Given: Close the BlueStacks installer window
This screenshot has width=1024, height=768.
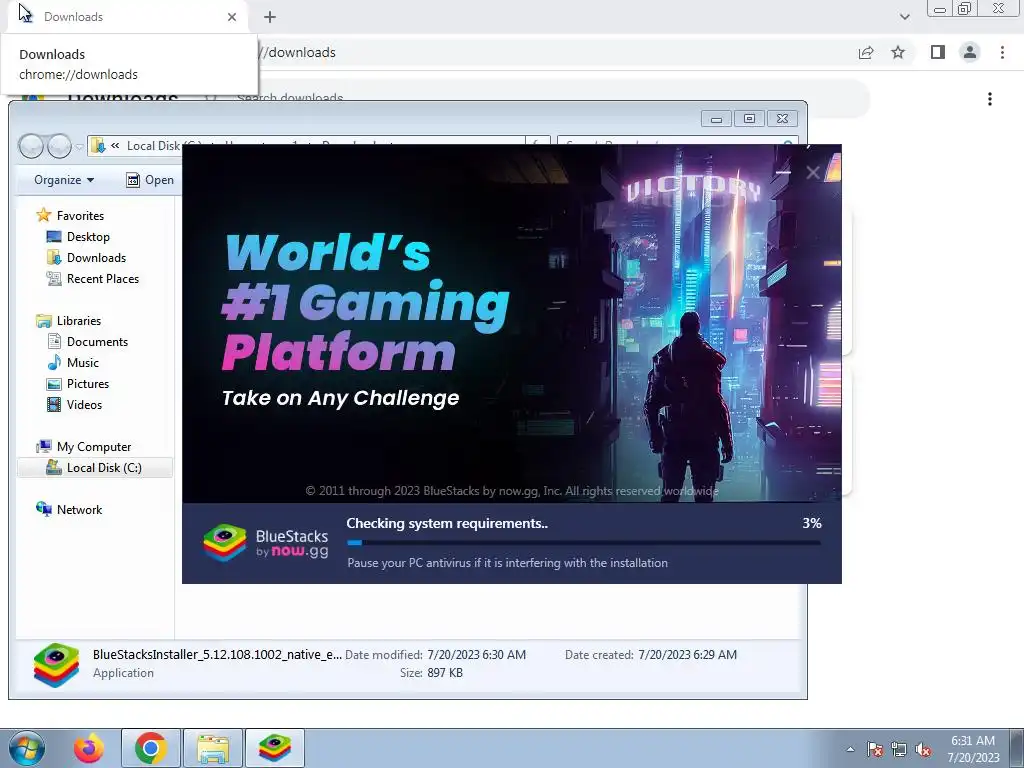Looking at the screenshot, I should [x=813, y=172].
